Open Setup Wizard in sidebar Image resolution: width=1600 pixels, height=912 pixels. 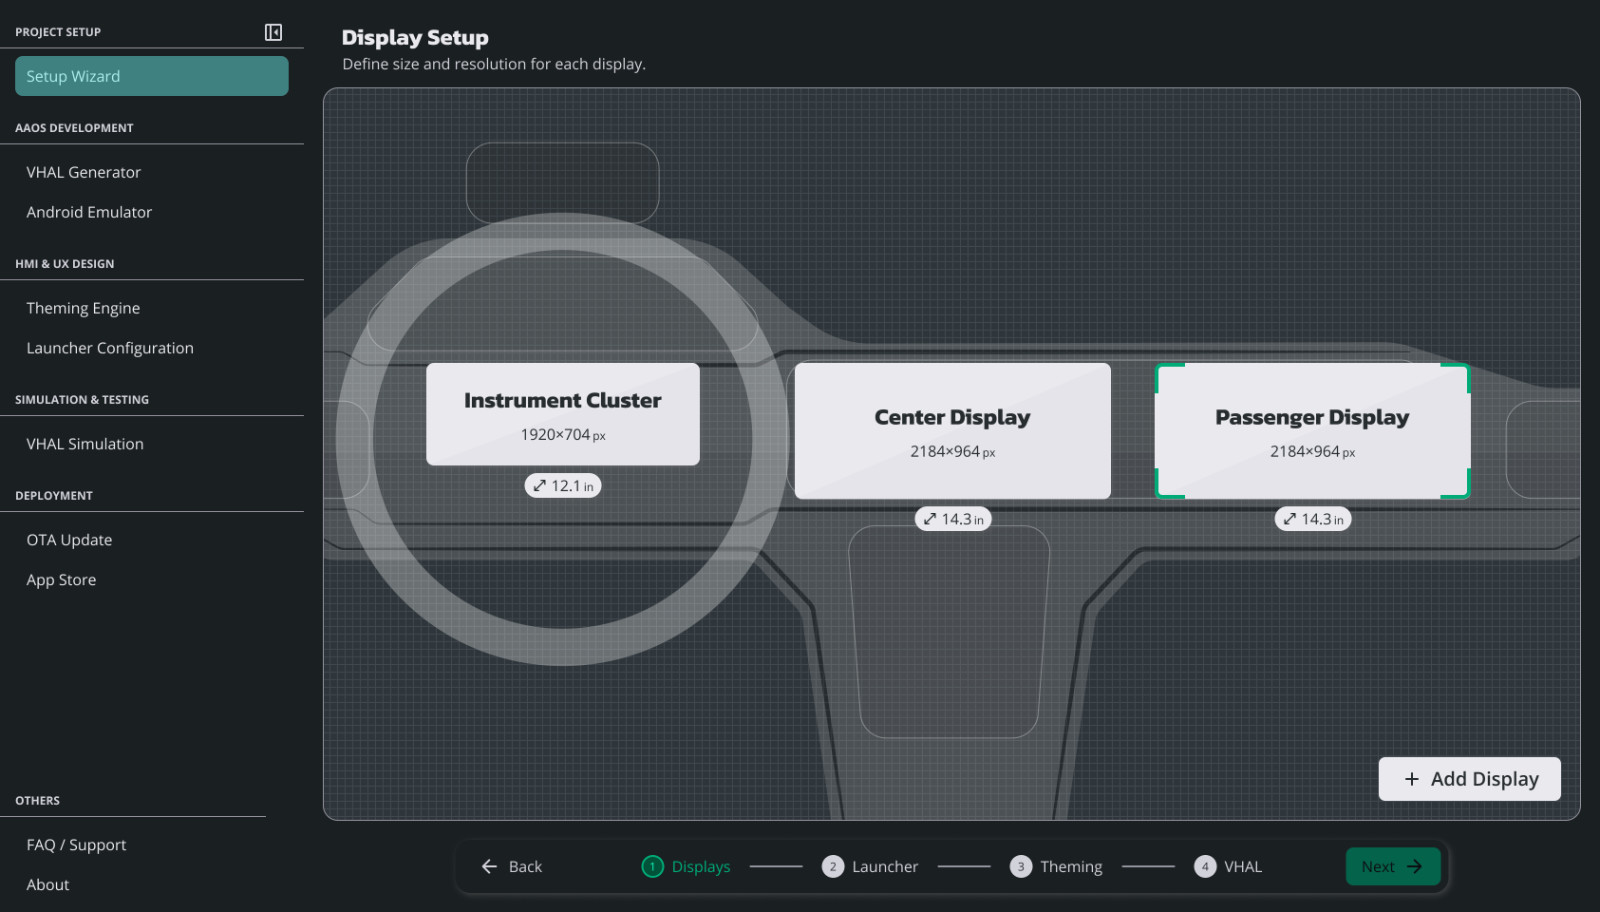[152, 76]
